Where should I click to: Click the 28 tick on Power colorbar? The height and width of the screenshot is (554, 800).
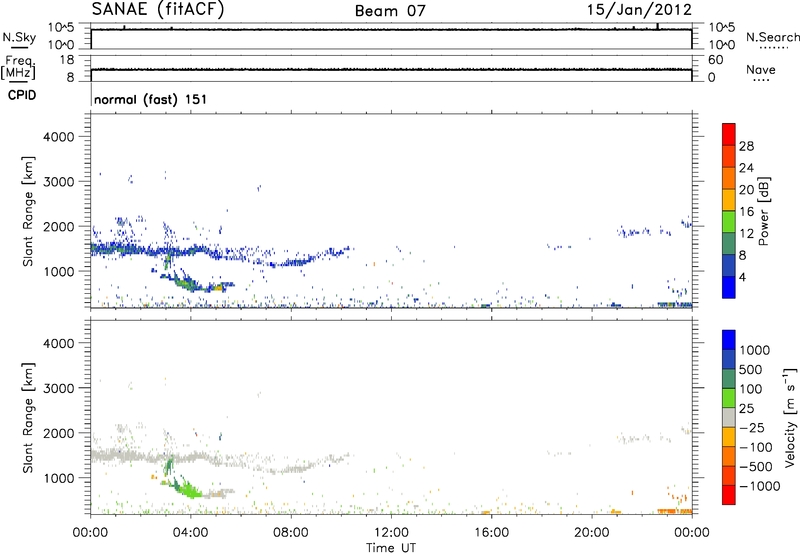coord(746,146)
